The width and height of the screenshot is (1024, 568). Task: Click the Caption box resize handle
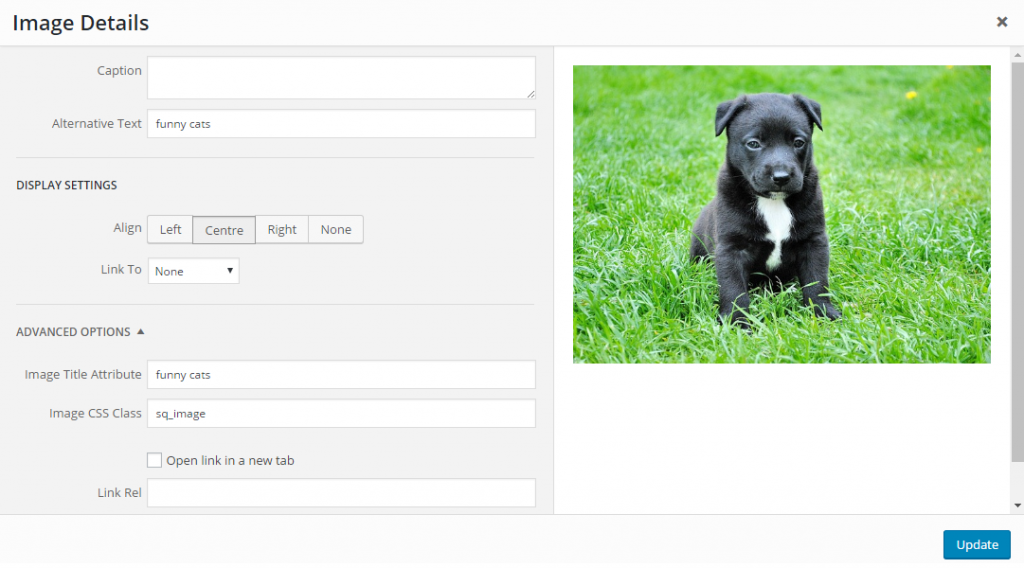click(530, 93)
